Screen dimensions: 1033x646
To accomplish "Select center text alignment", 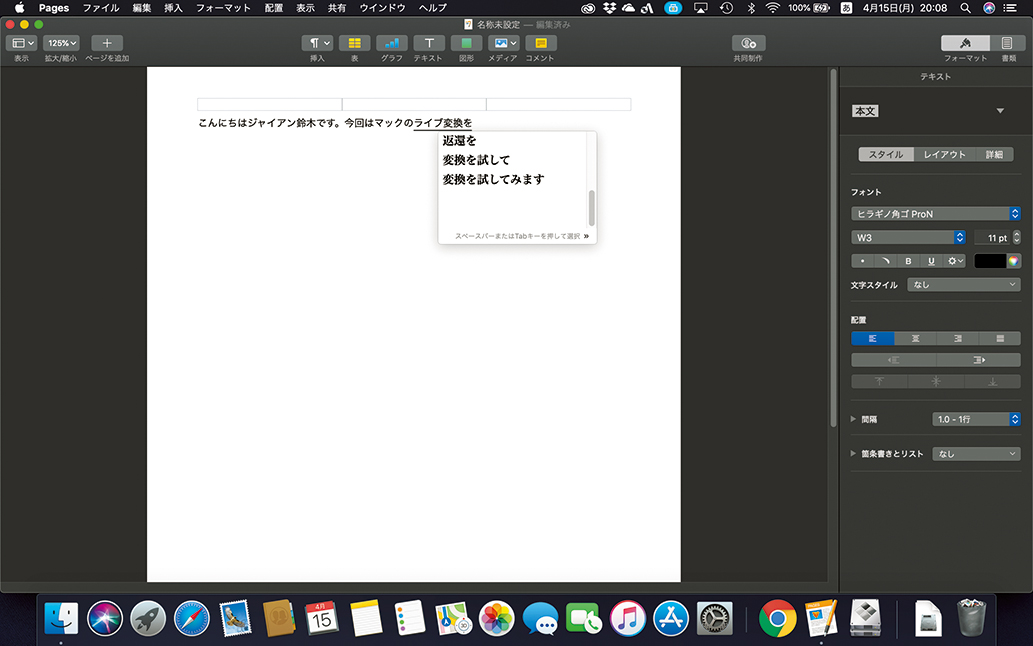I will [915, 339].
